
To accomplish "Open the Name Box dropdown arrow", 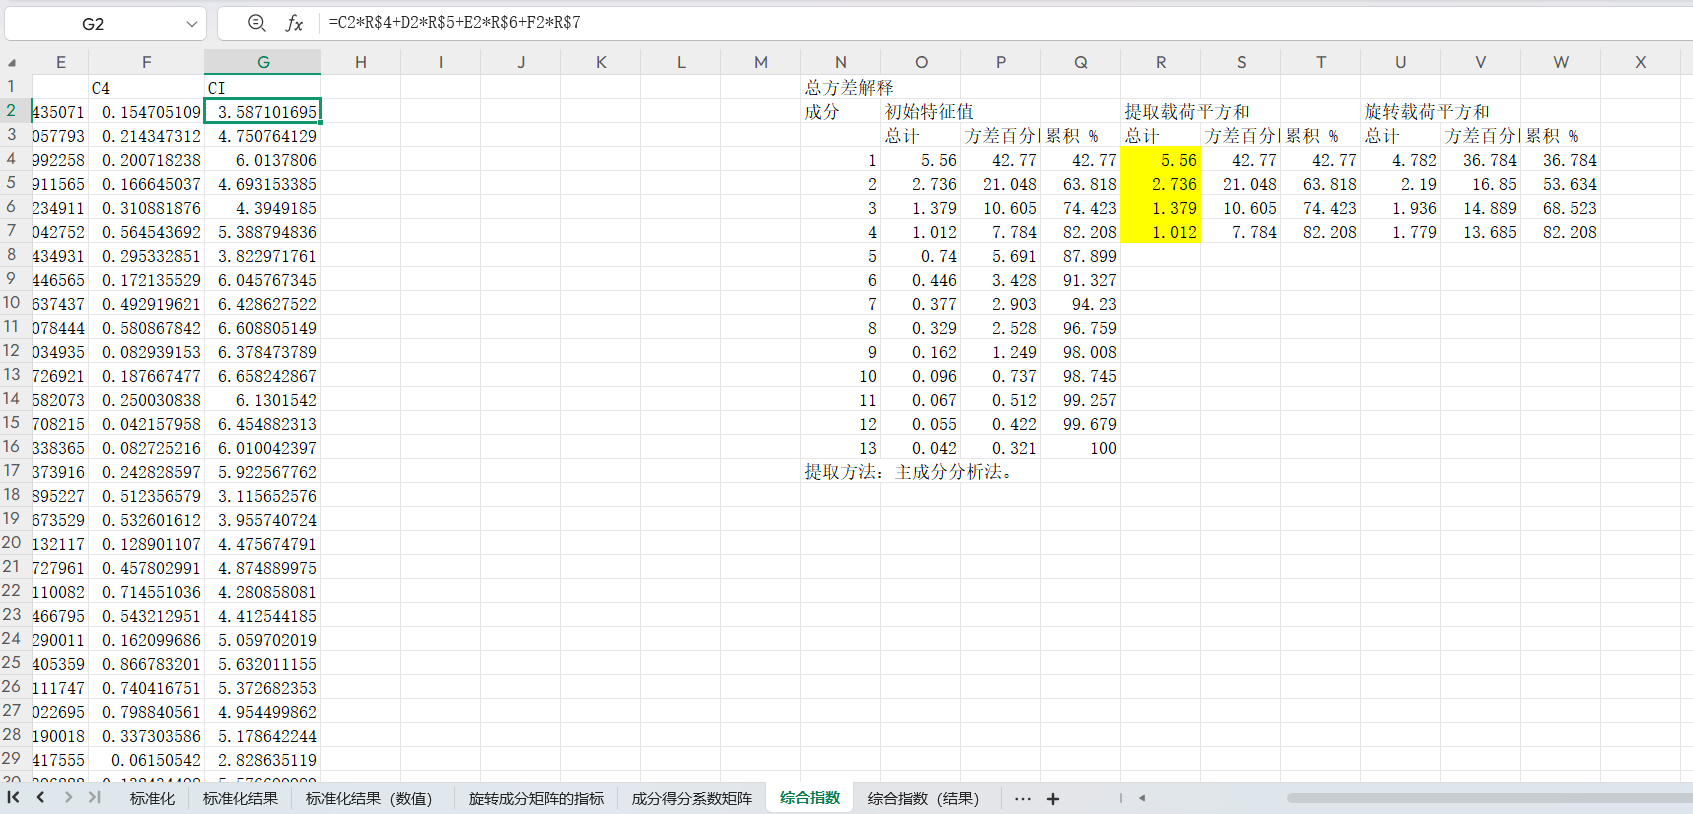I will coord(191,24).
